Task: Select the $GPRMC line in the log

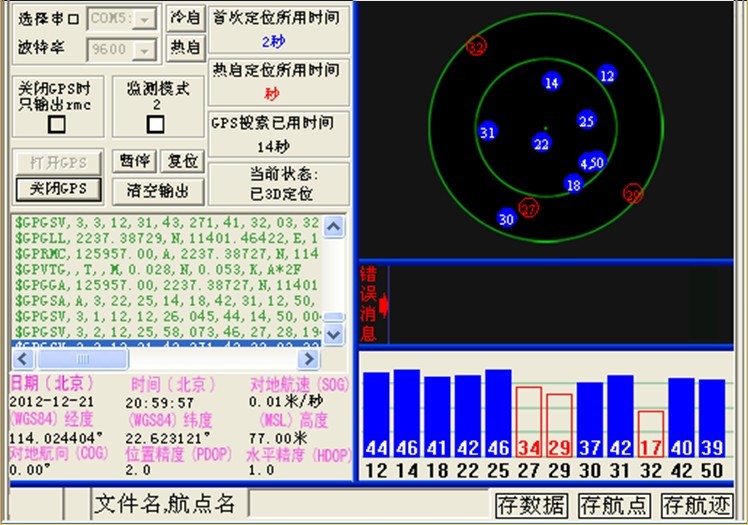Action: point(166,254)
